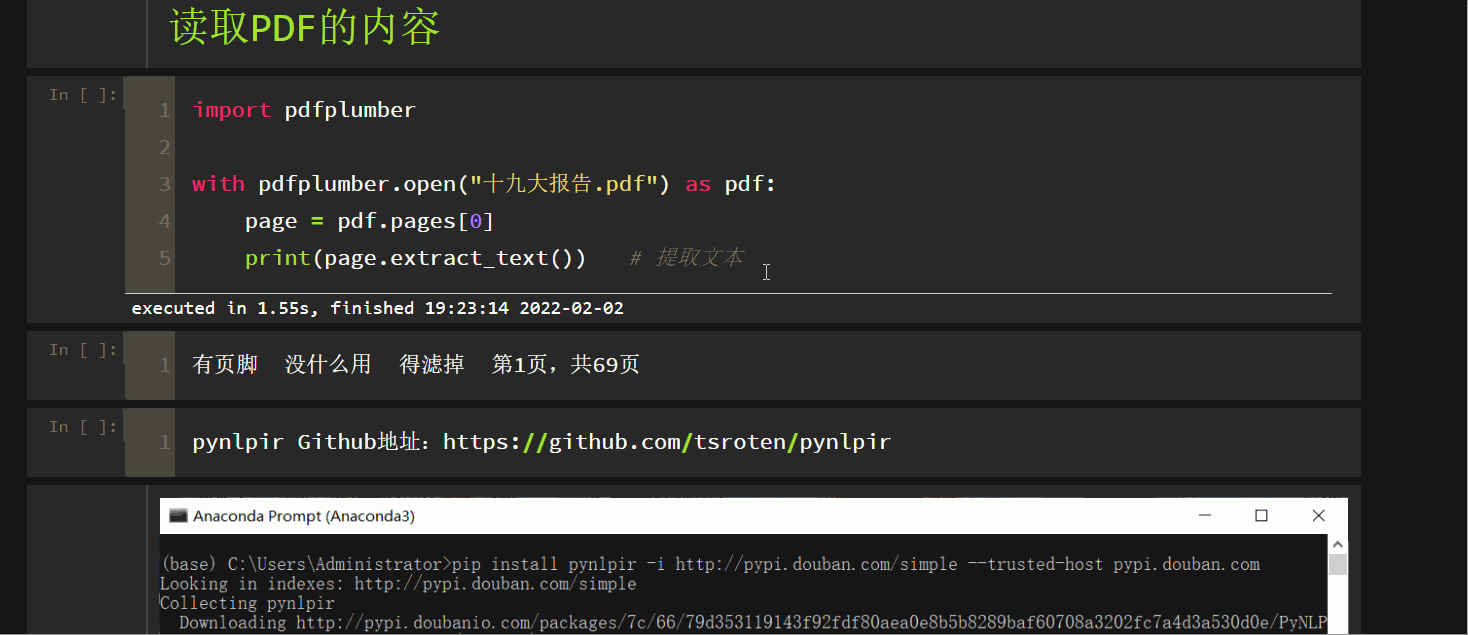Viewport: 1468px width, 635px height.
Task: Select the import pdfplumber statement
Action: (303, 110)
